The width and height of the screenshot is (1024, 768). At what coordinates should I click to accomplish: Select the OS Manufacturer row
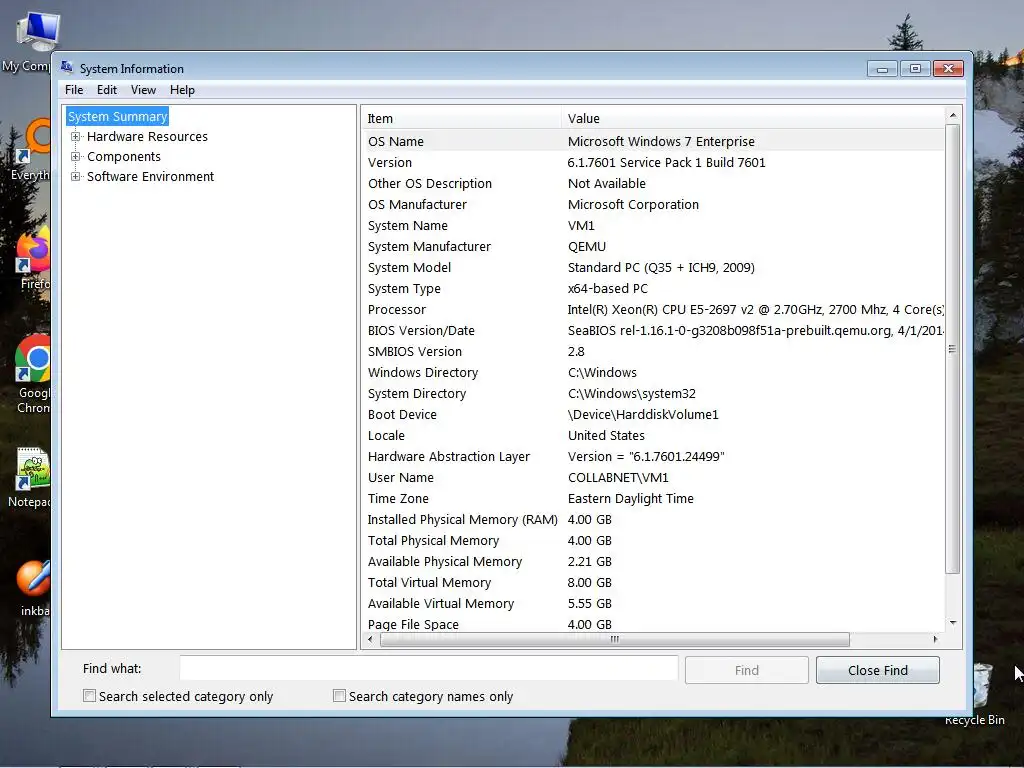pos(653,204)
